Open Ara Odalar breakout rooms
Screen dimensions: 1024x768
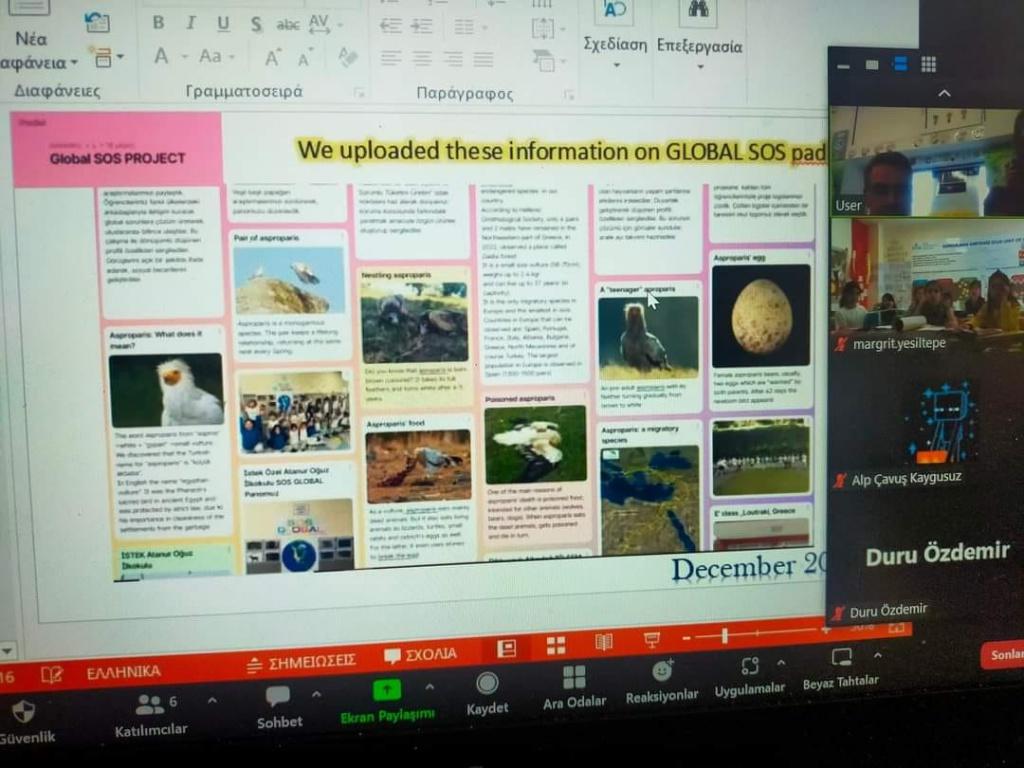tap(574, 678)
